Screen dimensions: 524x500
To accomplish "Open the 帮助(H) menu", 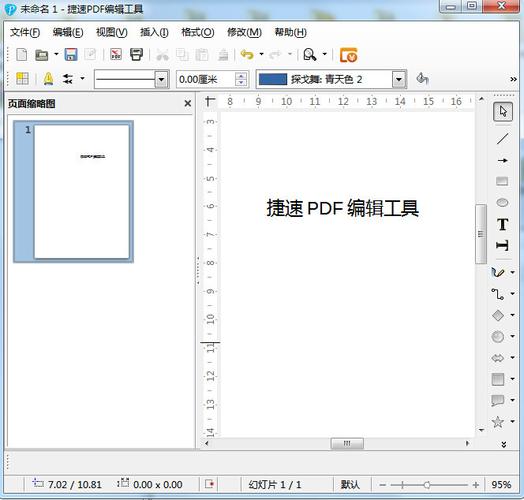I will point(290,32).
